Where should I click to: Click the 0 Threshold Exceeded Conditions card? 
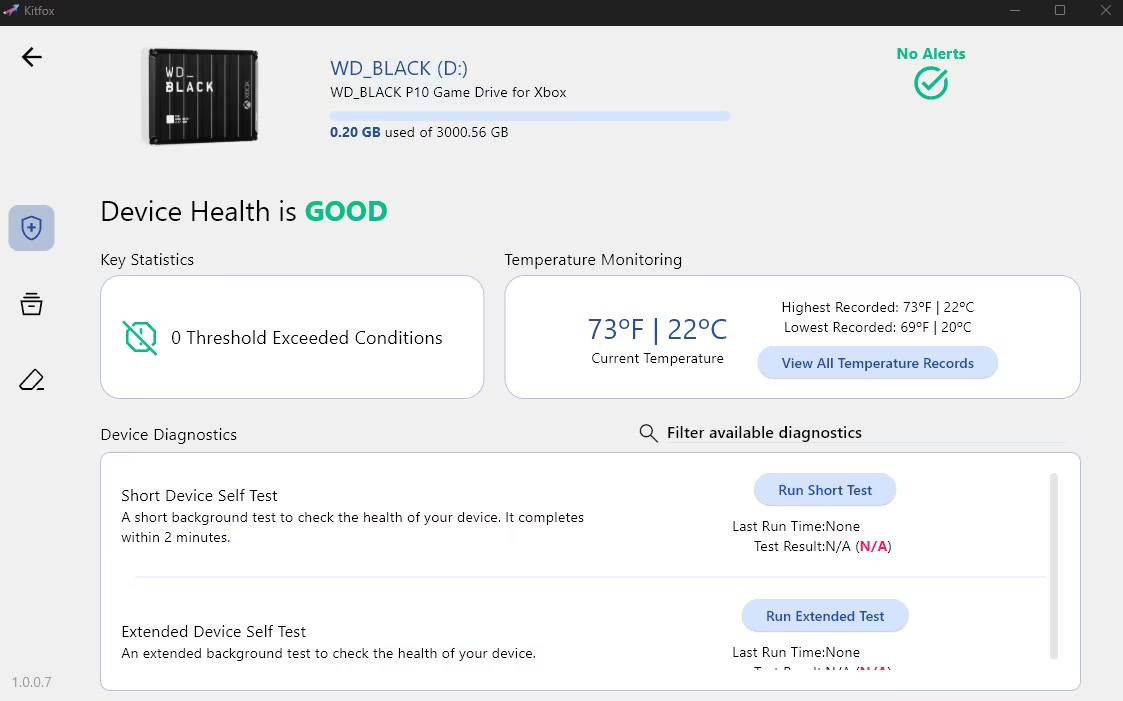click(292, 338)
